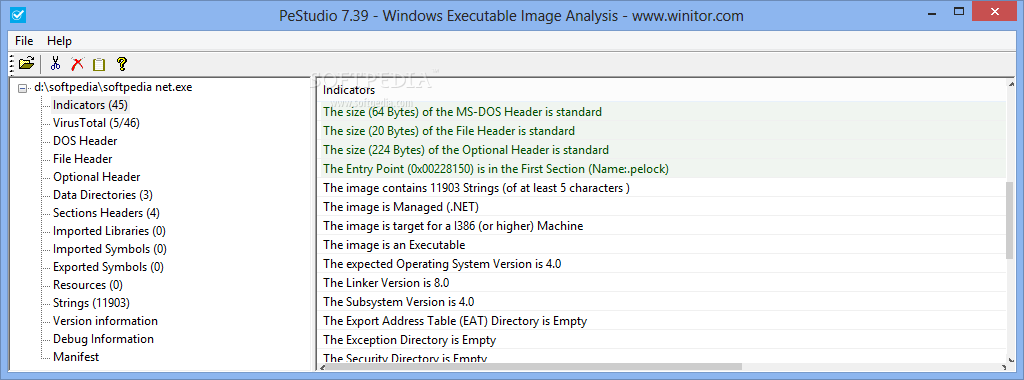Screen dimensions: 1024x380
Task: Click the scissors Cut toolbar icon
Action: [55, 63]
